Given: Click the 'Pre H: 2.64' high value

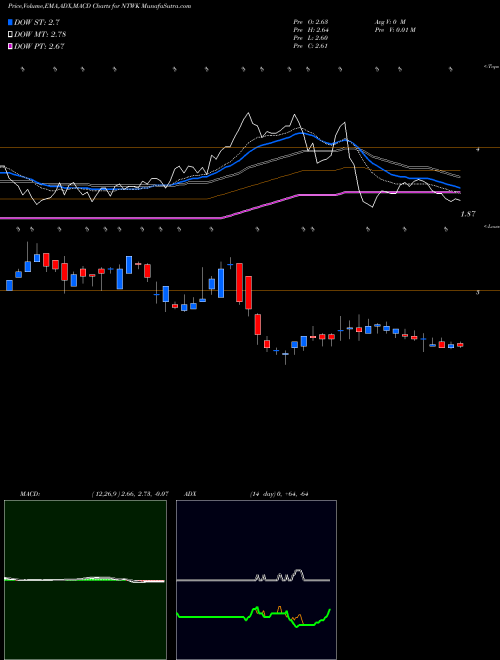Looking at the screenshot, I should (x=311, y=30).
